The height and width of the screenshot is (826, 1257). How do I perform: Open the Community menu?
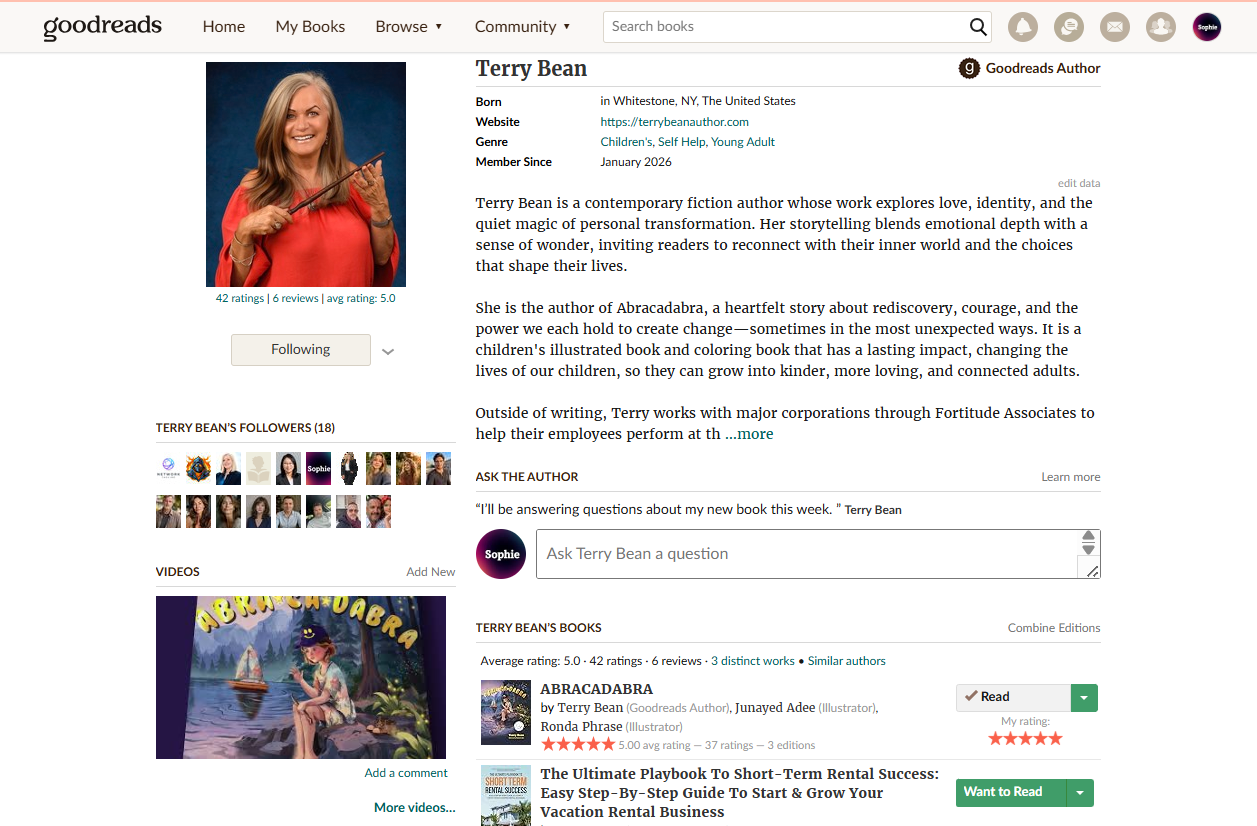click(x=523, y=27)
